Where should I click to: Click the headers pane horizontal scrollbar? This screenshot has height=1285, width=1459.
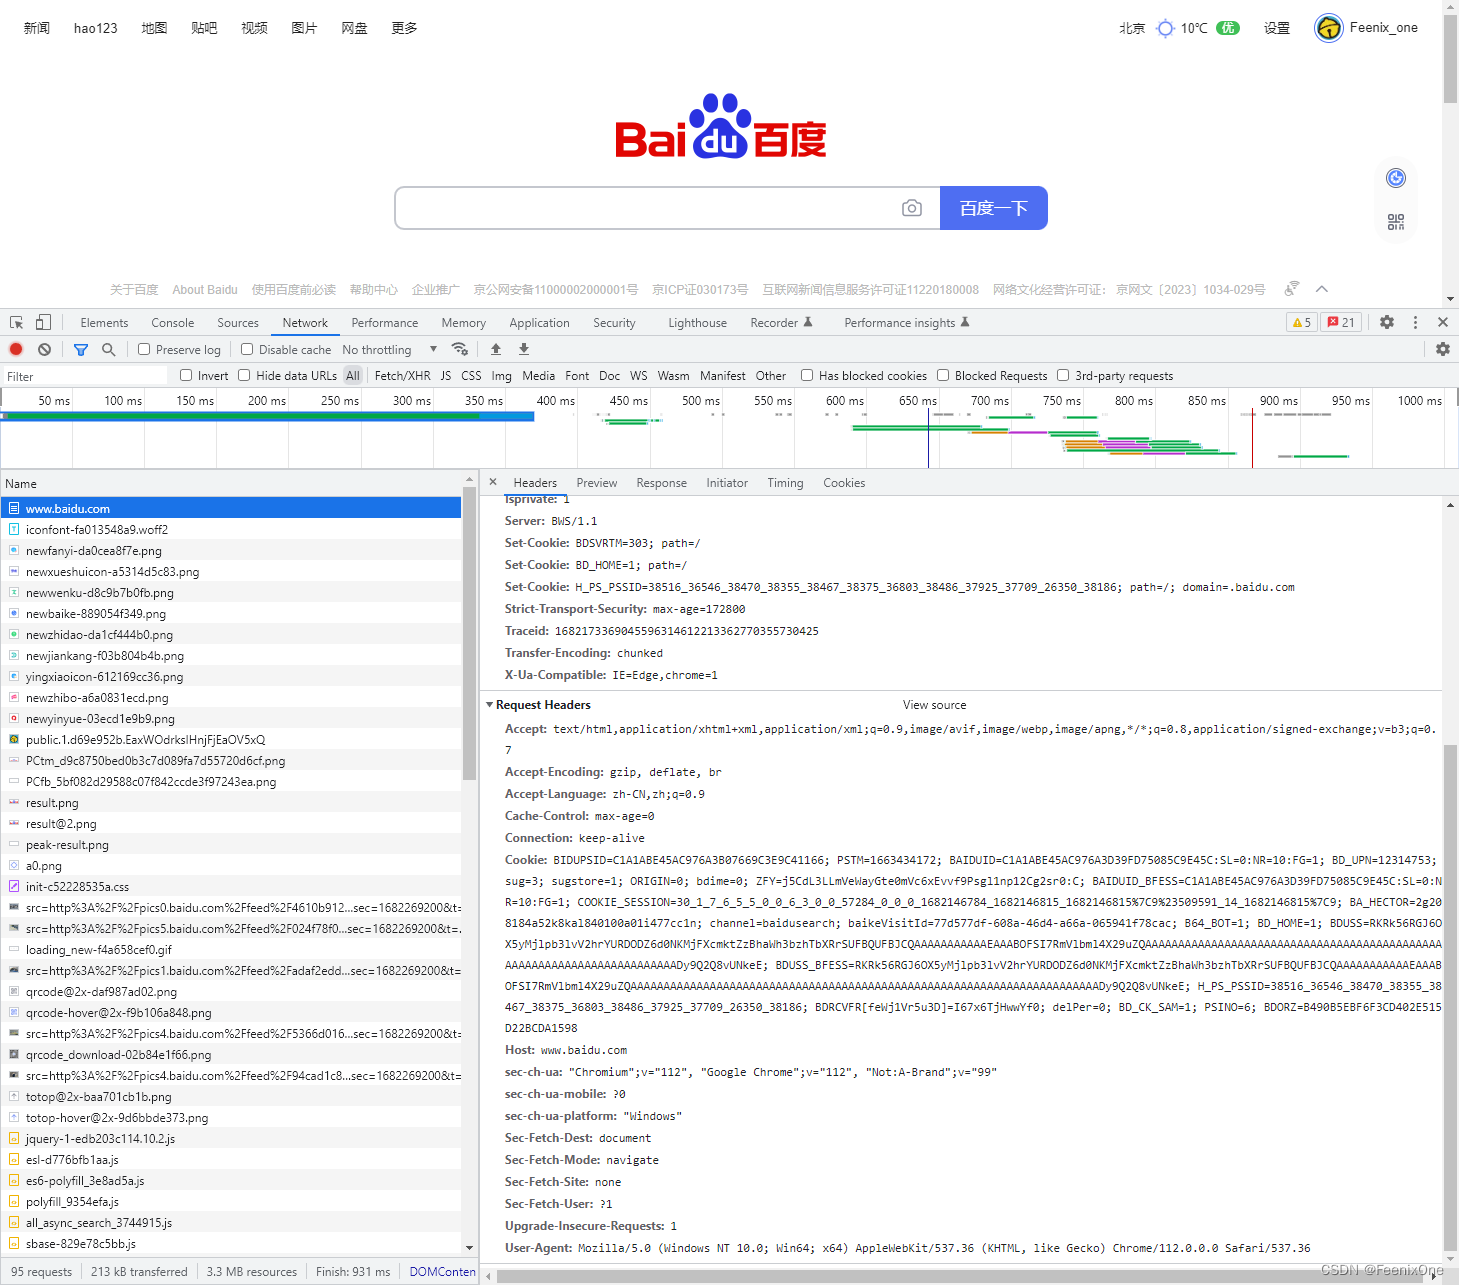(960, 1276)
